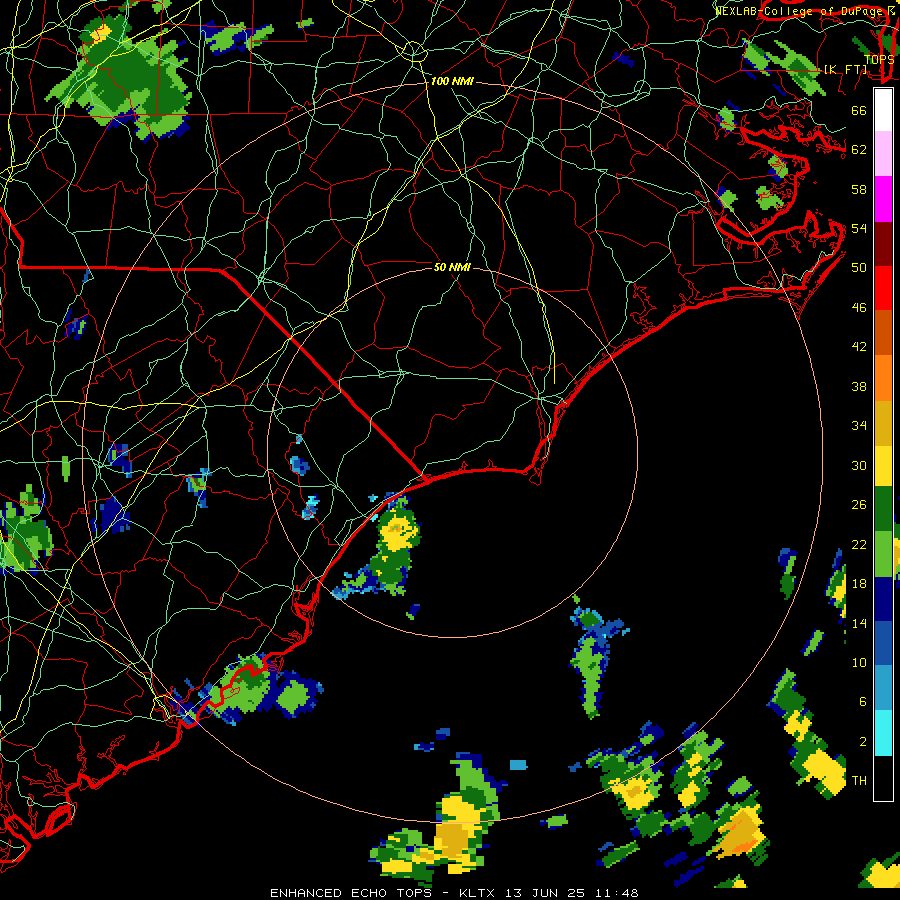
Task: Click the legend value "34"
Action: (859, 425)
